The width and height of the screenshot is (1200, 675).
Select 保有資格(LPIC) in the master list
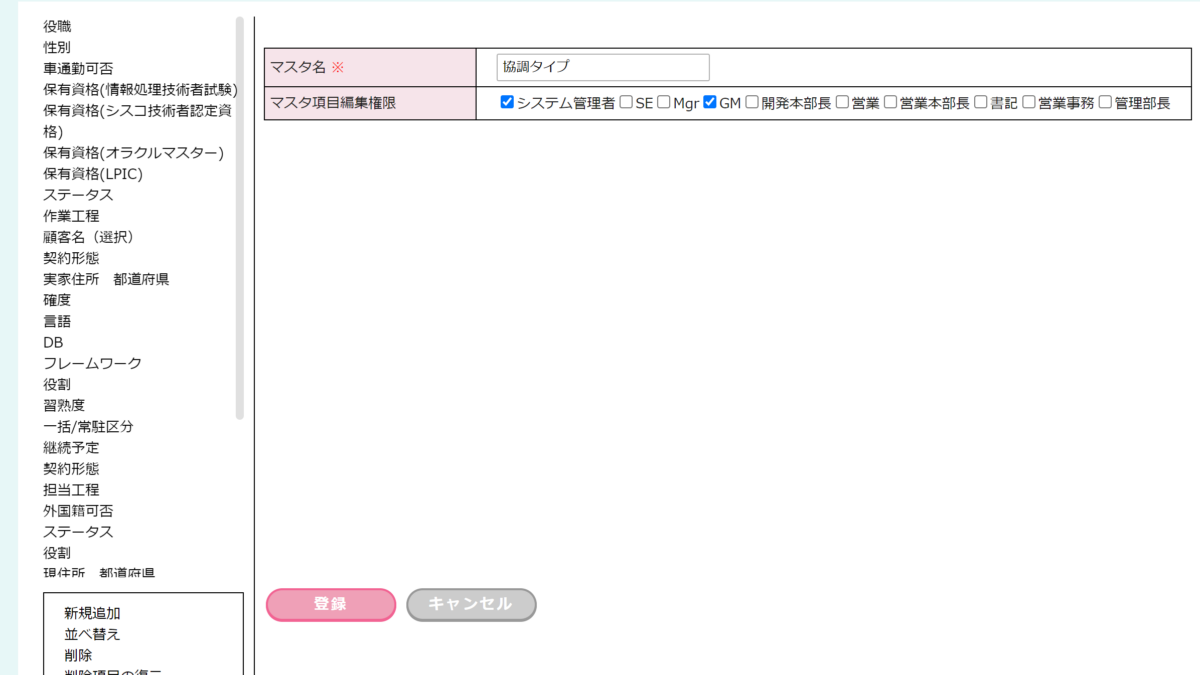tap(93, 174)
